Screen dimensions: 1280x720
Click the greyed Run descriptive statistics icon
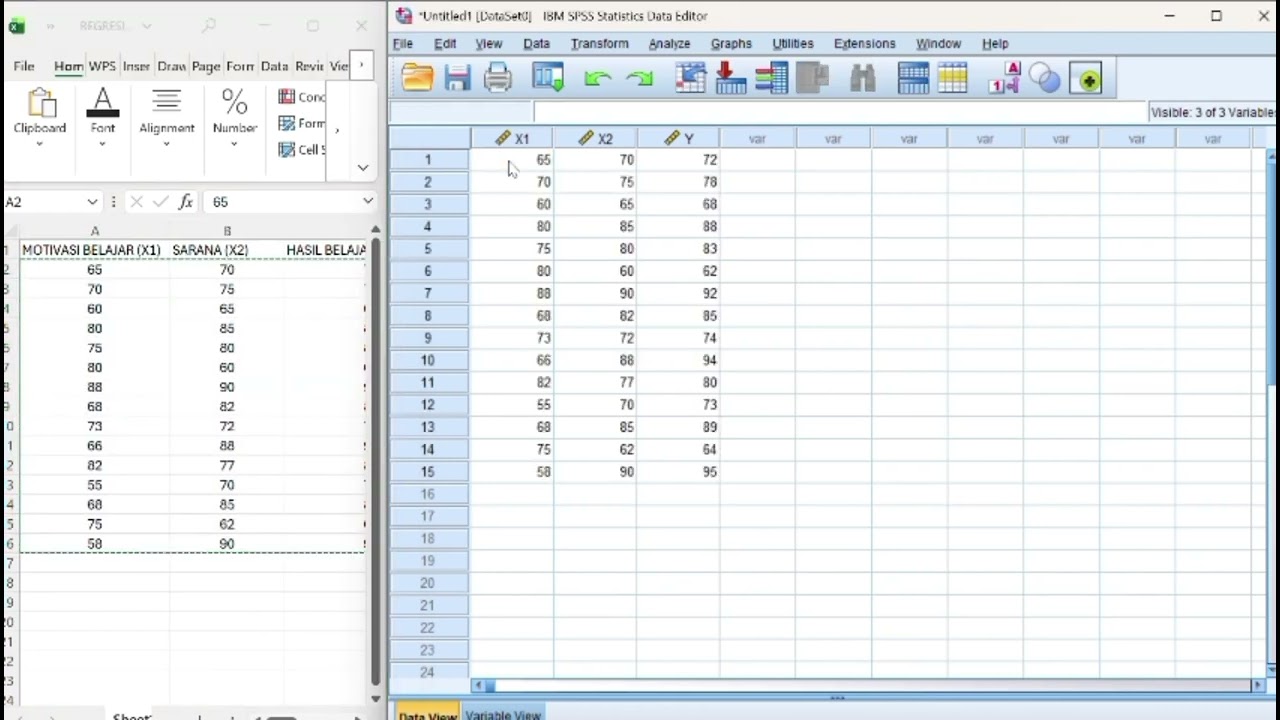[812, 78]
